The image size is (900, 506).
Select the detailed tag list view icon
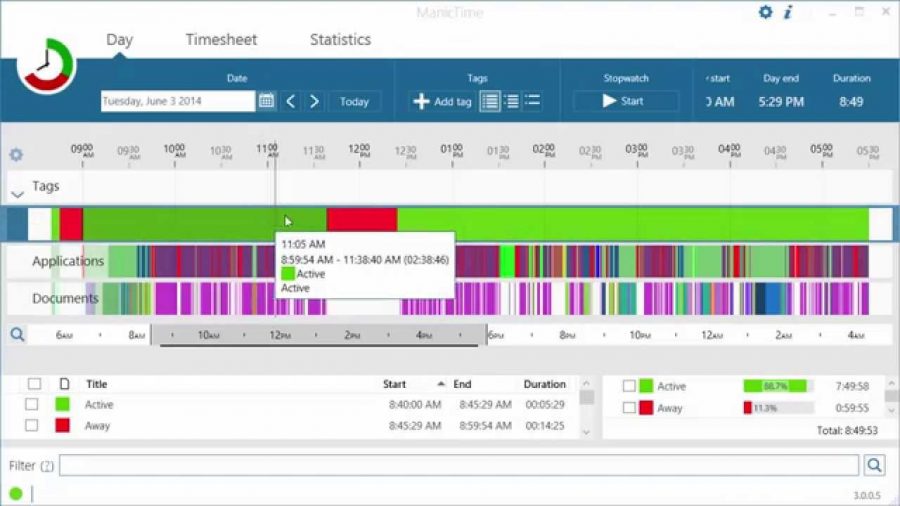point(490,102)
